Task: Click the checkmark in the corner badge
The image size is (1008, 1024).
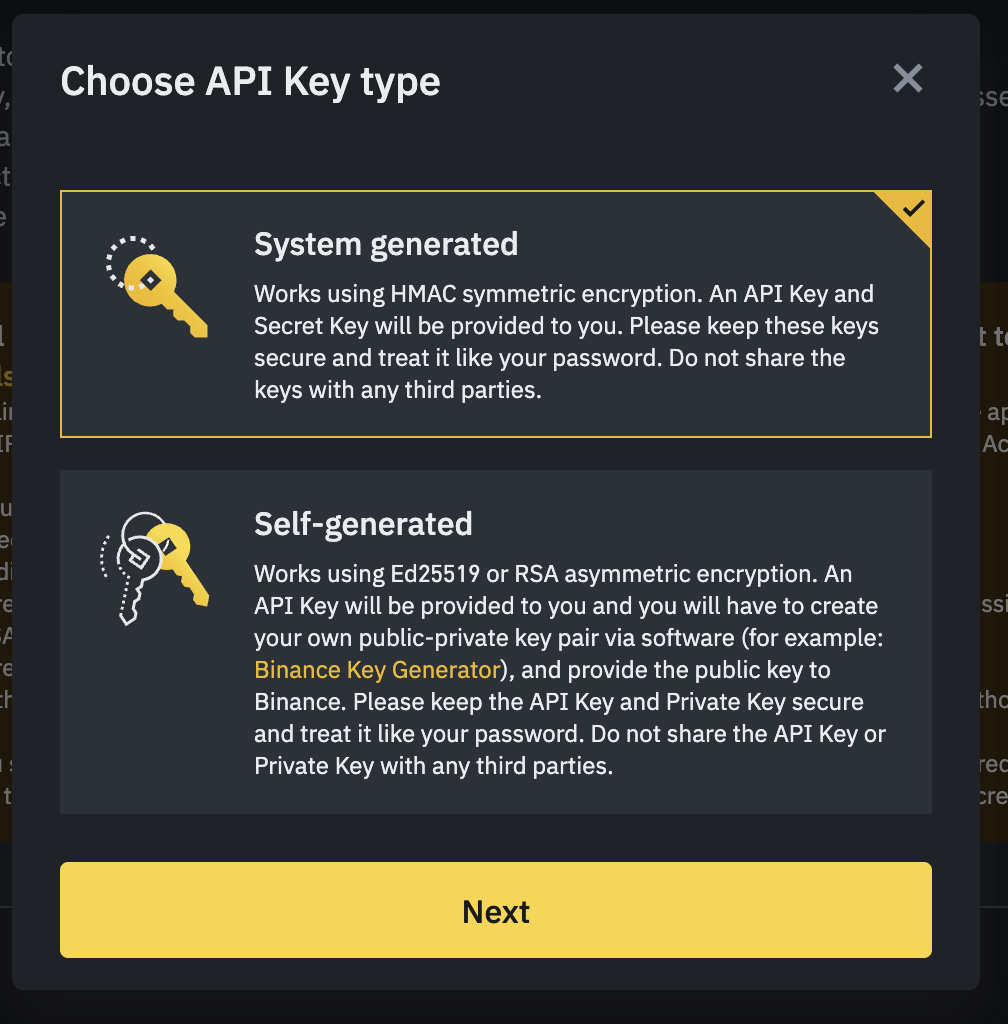Action: click(913, 209)
